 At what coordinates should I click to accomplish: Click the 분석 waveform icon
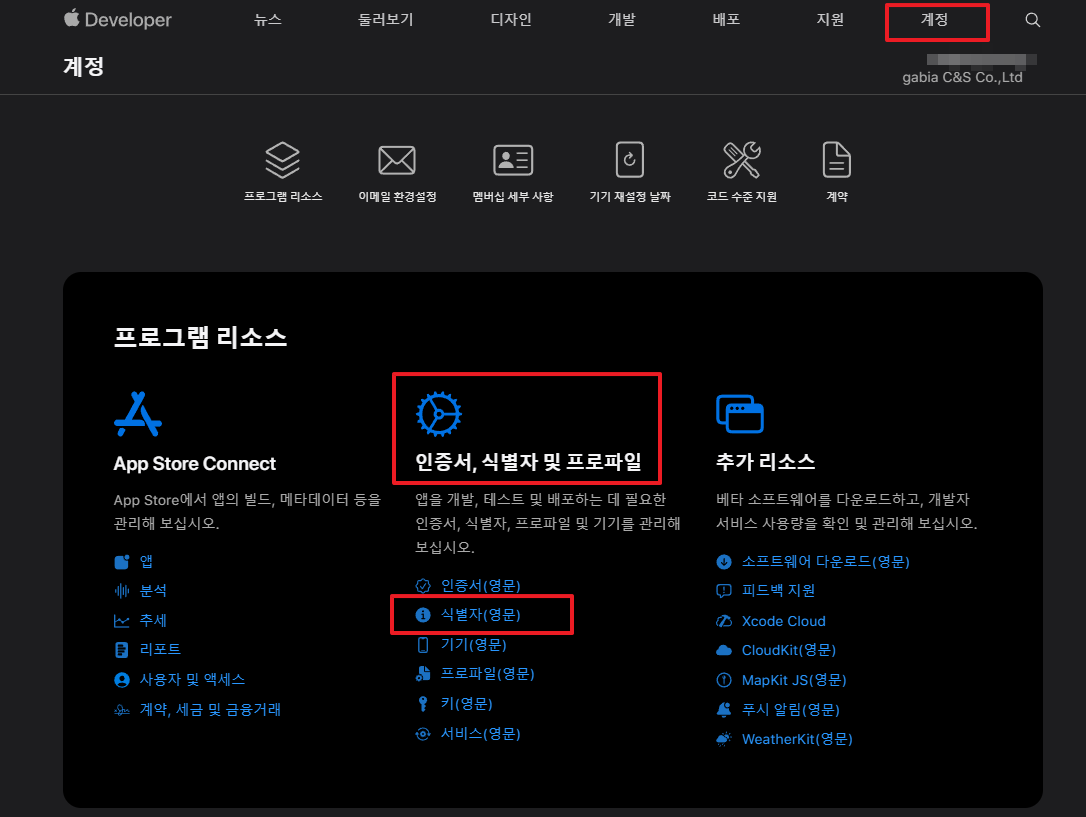pos(122,591)
